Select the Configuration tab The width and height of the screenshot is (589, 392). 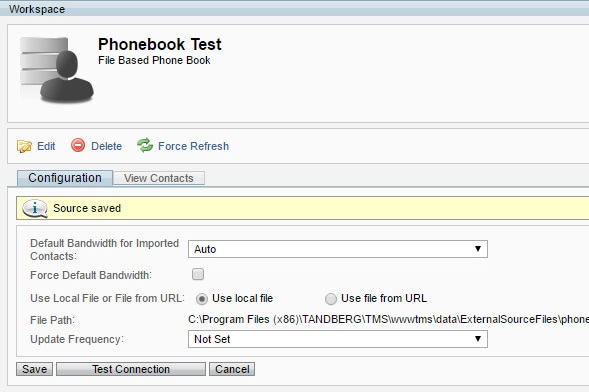[65, 178]
